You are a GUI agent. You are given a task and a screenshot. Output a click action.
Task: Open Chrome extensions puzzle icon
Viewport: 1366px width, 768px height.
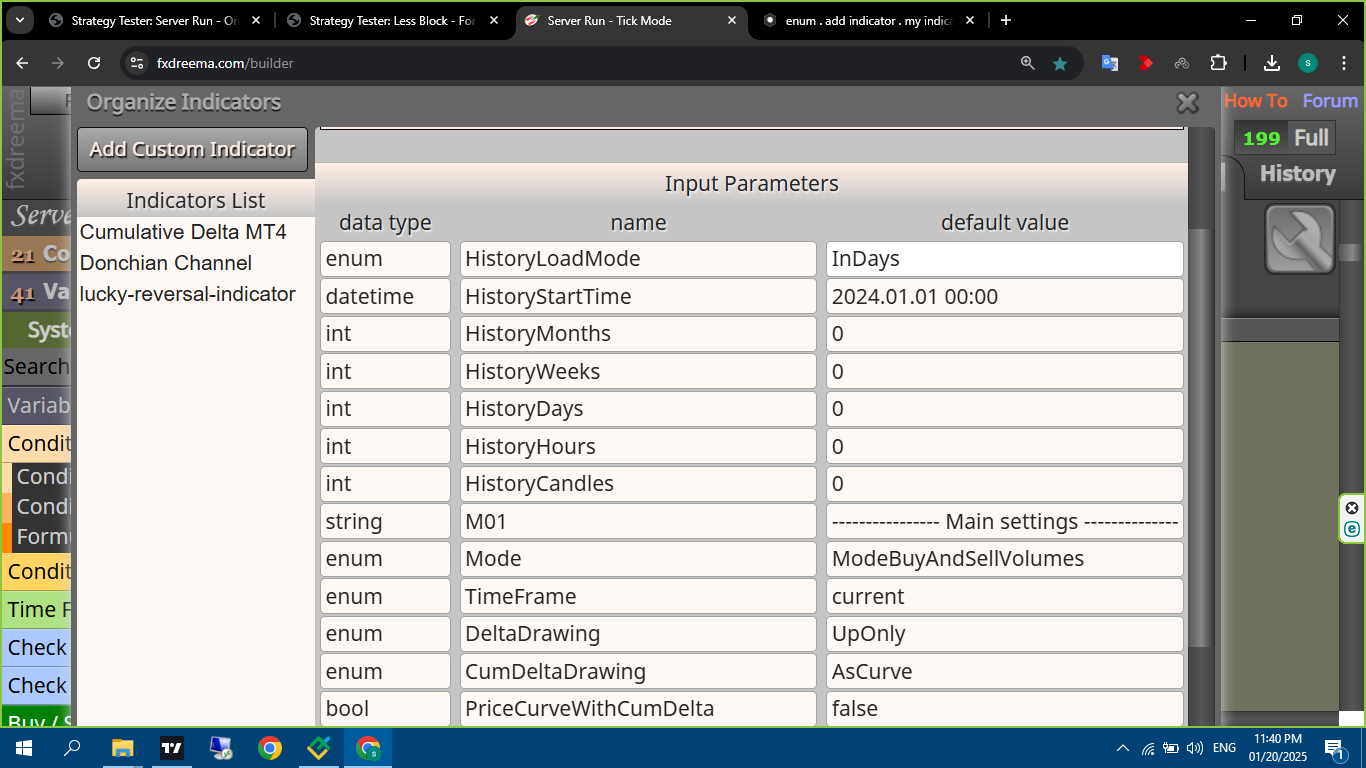[1218, 63]
